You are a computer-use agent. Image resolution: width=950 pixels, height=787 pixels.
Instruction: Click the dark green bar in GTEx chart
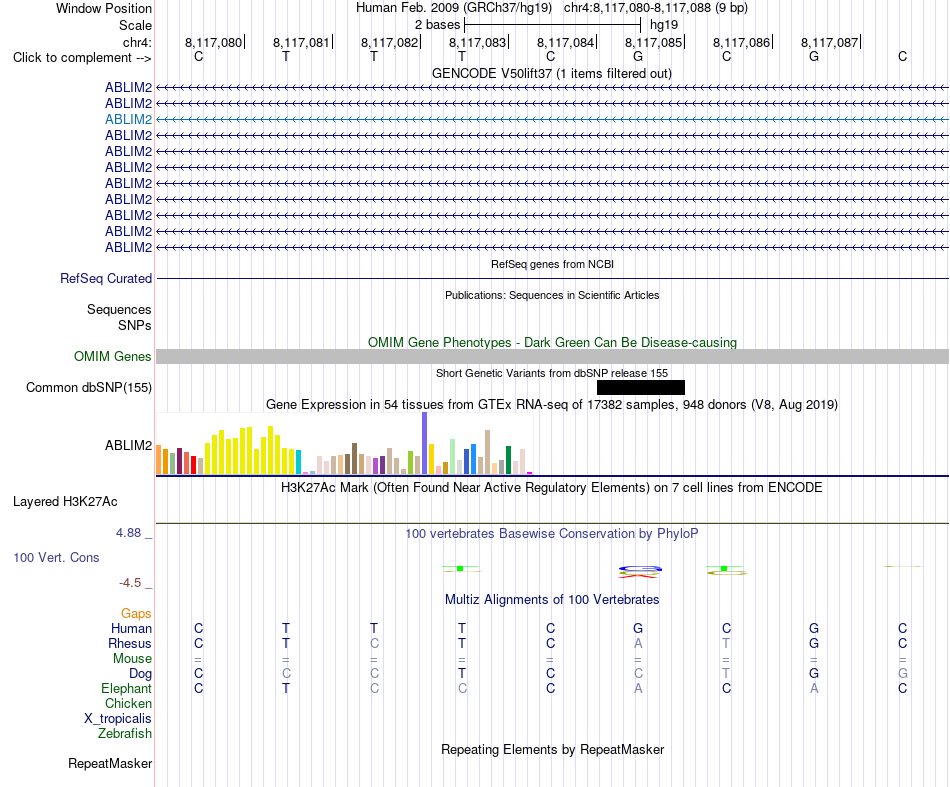click(x=508, y=460)
